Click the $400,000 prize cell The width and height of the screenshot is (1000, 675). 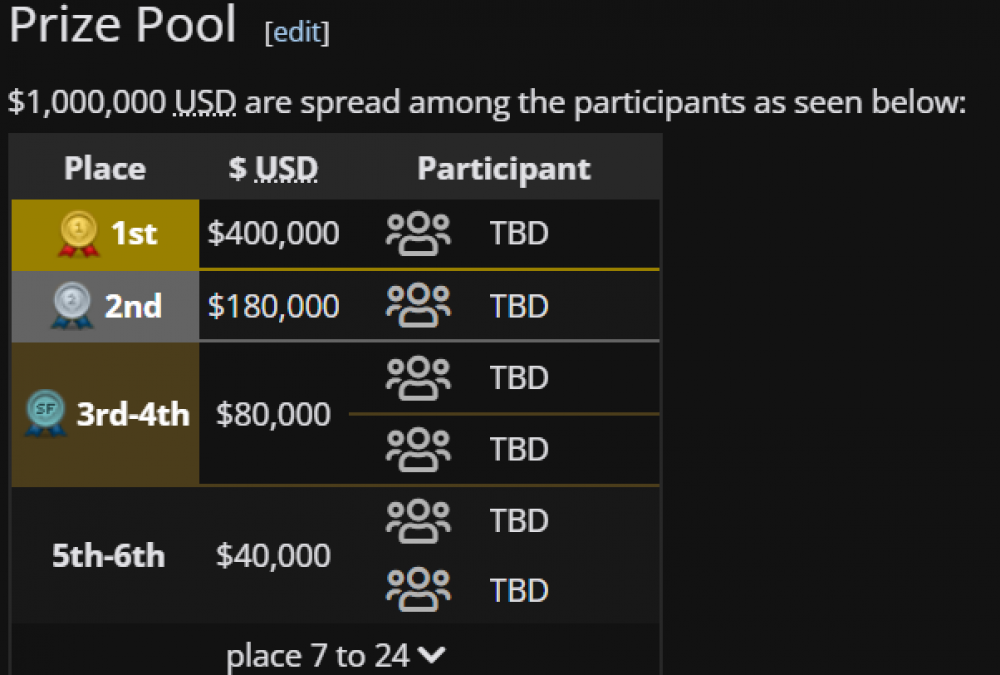coord(274,233)
